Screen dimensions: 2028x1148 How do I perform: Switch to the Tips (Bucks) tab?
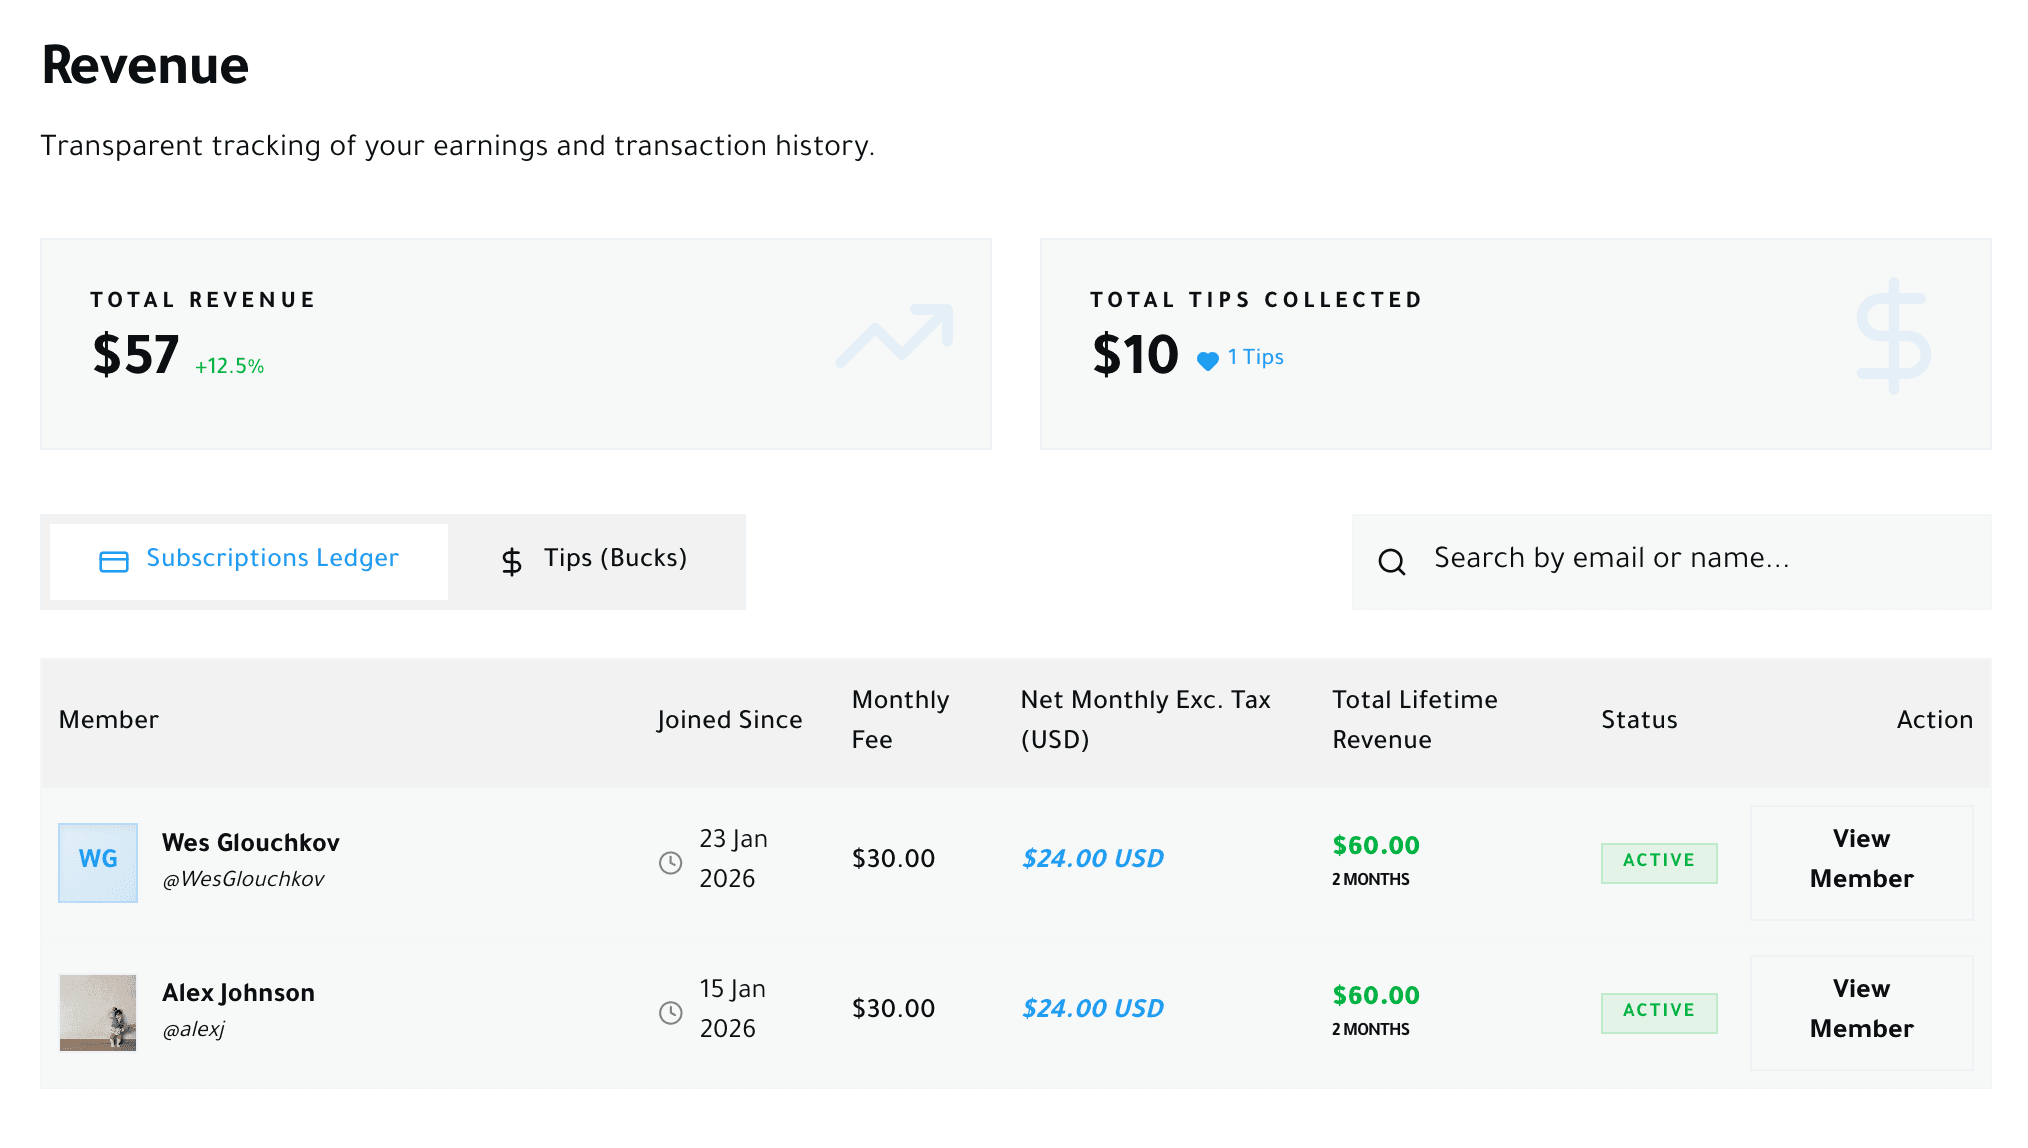pyautogui.click(x=614, y=559)
